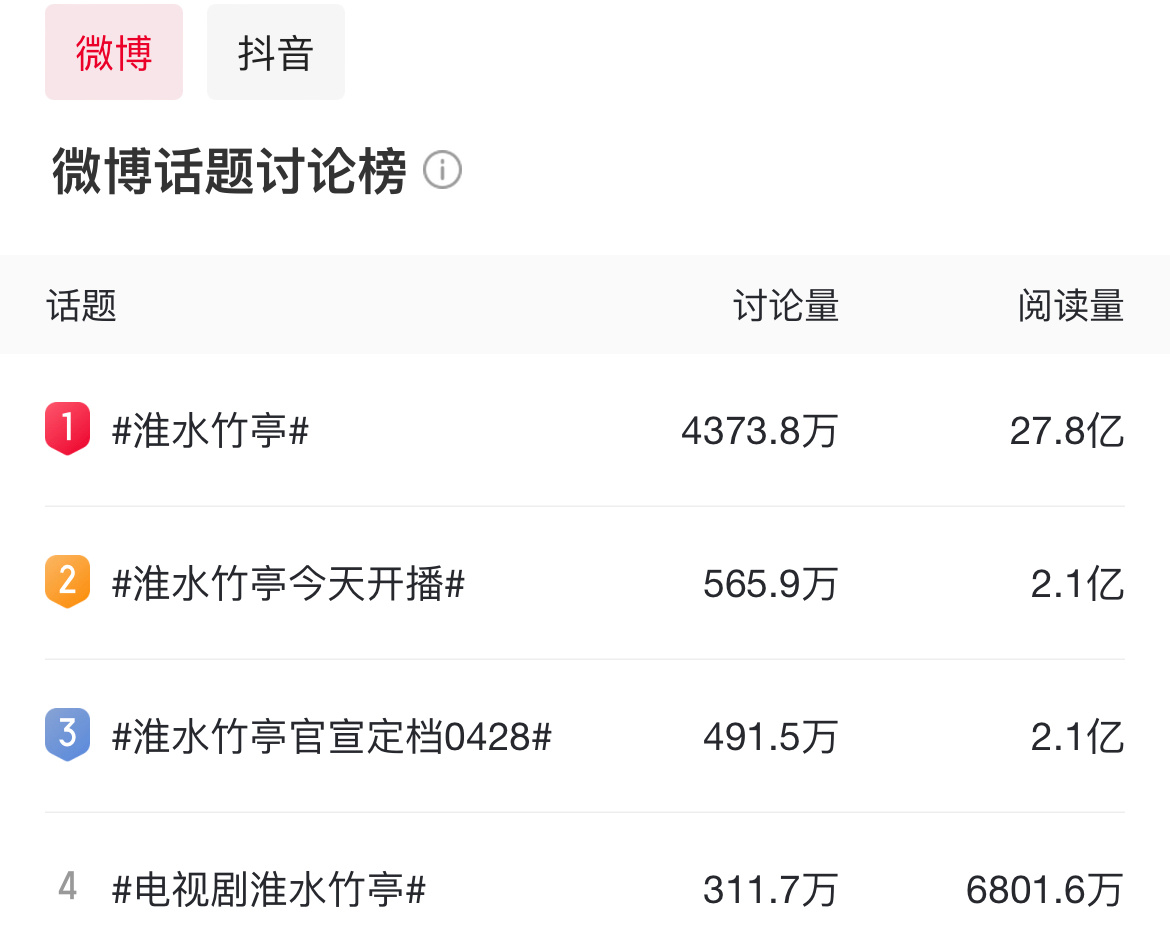Click read count 27.8亿
The image size is (1170, 936).
coord(1067,431)
